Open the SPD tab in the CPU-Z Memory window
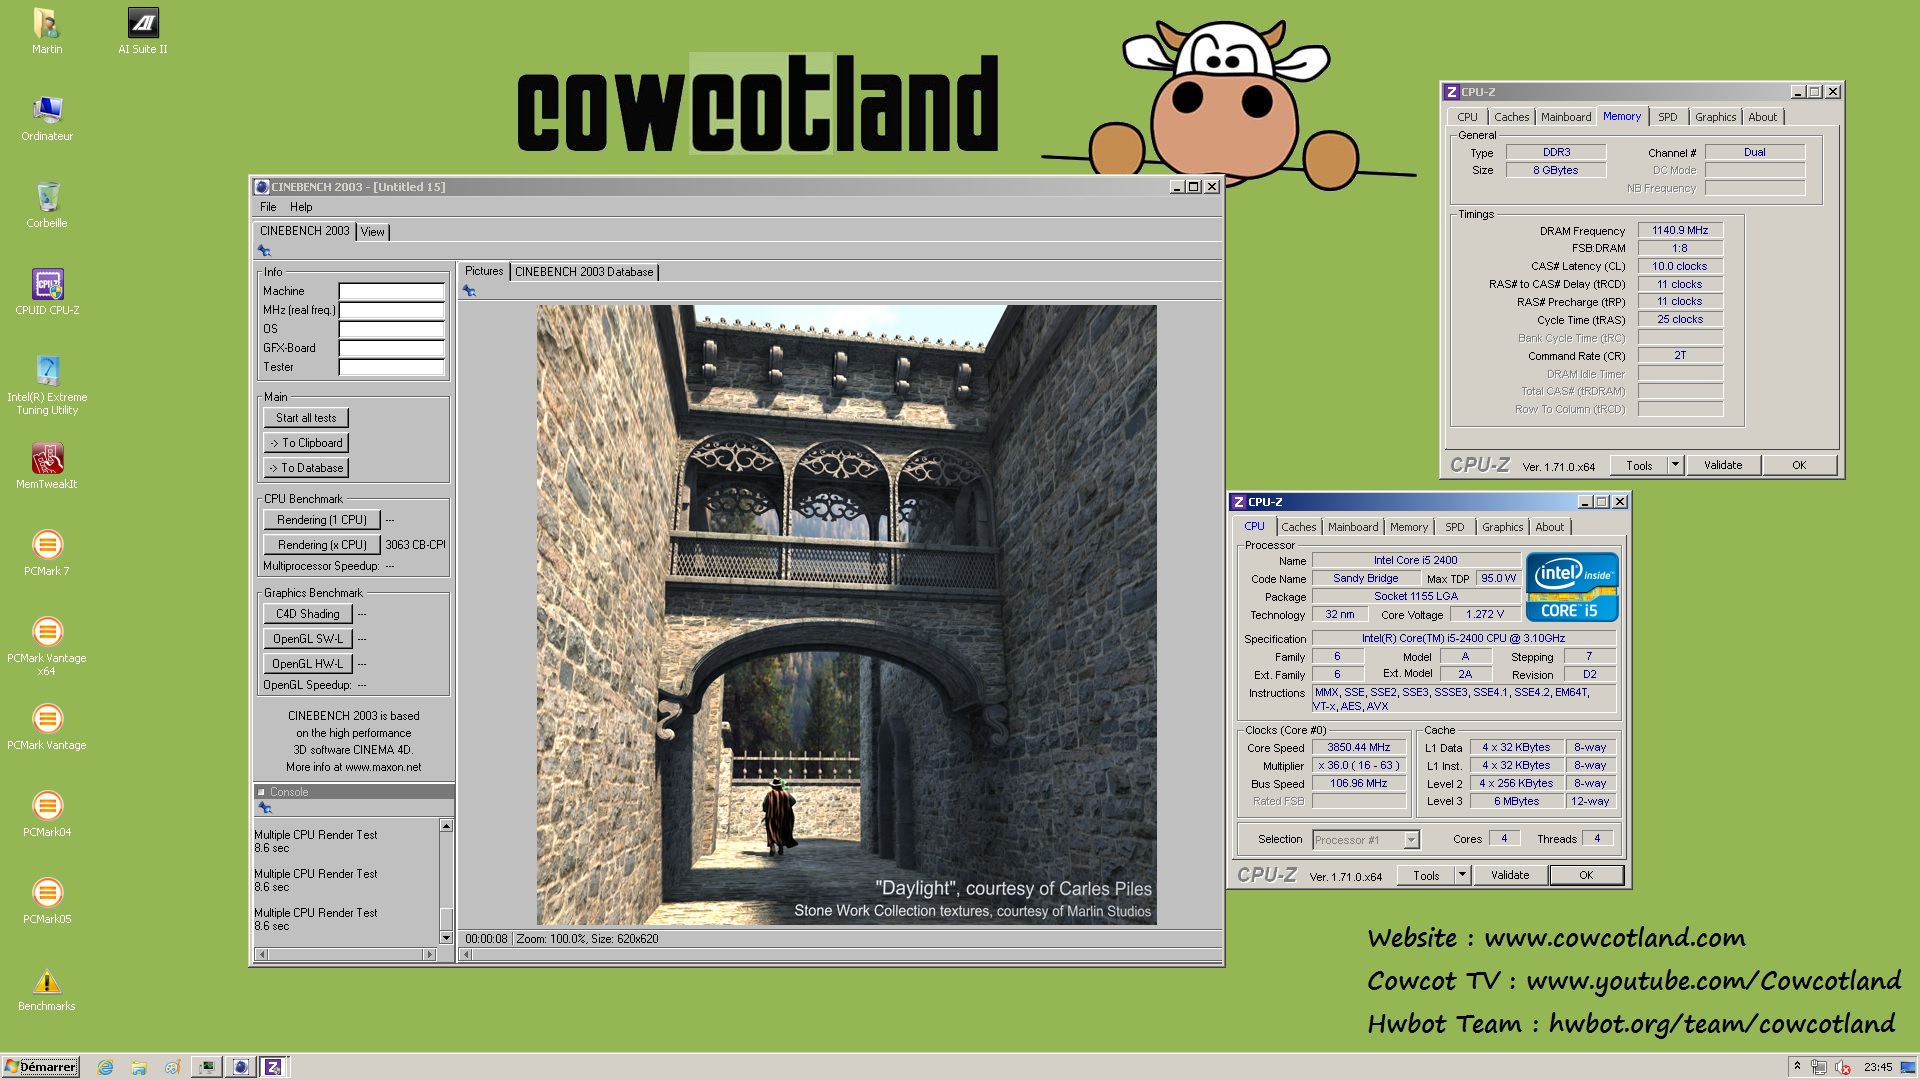Image resolution: width=1920 pixels, height=1080 pixels. tap(1668, 117)
